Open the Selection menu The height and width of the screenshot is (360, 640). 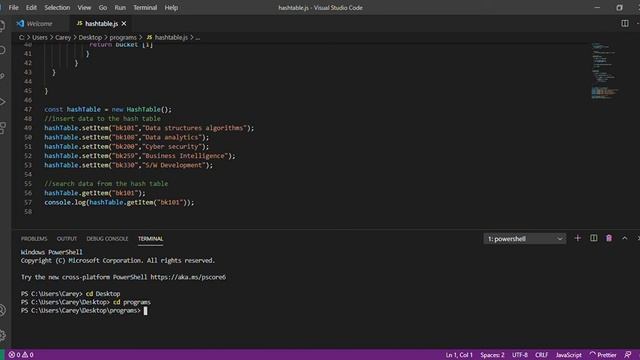coord(57,7)
